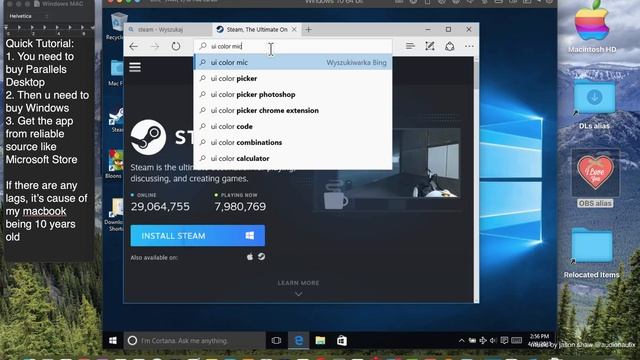
Task: Show hidden system tray icons
Action: [x=461, y=340]
